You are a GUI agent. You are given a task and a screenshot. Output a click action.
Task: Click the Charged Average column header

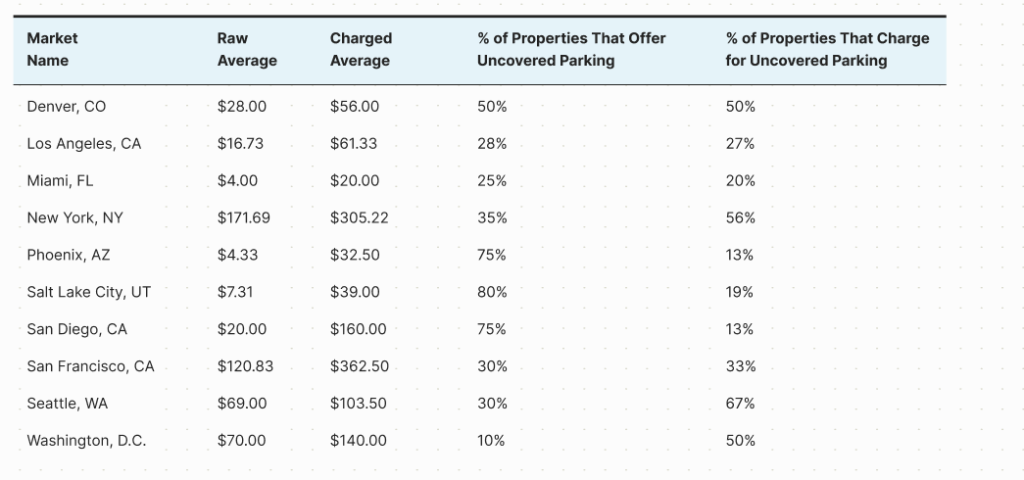[x=360, y=49]
